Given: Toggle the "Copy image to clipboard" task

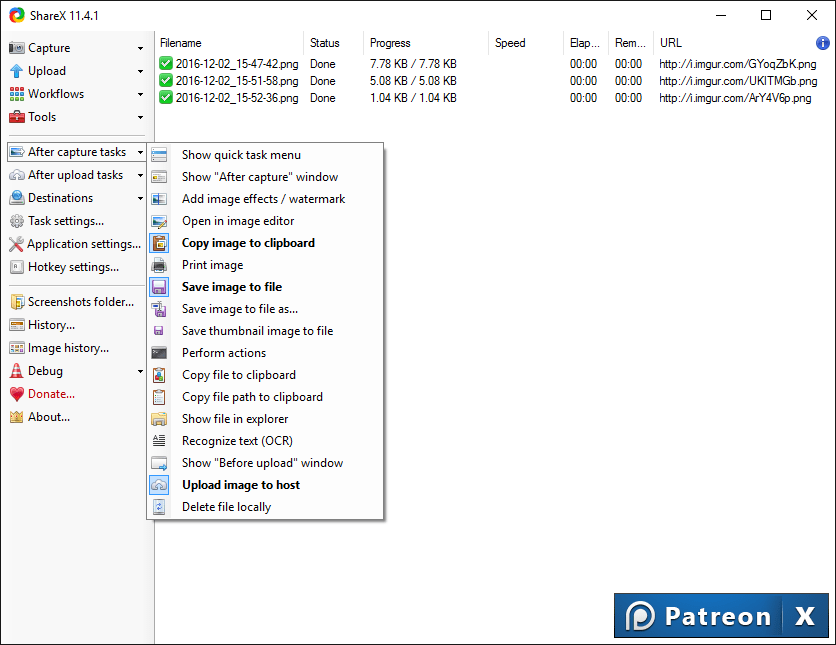Looking at the screenshot, I should point(248,242).
